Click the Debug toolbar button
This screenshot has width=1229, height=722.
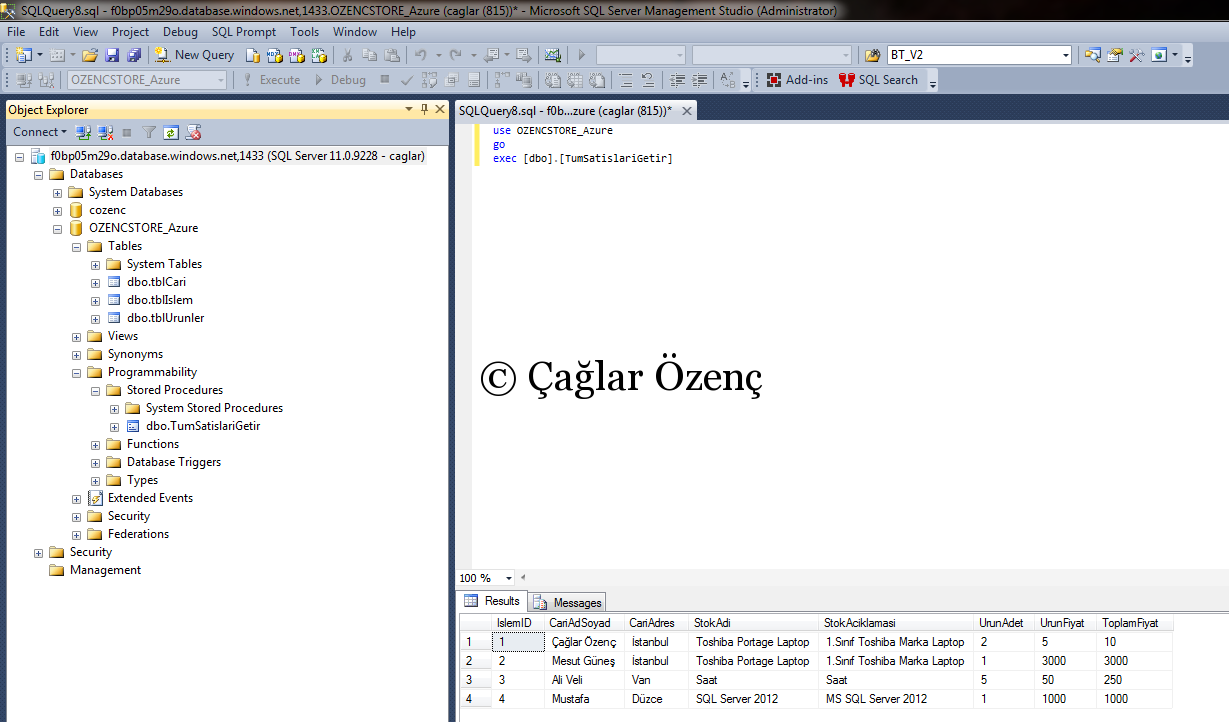click(341, 80)
